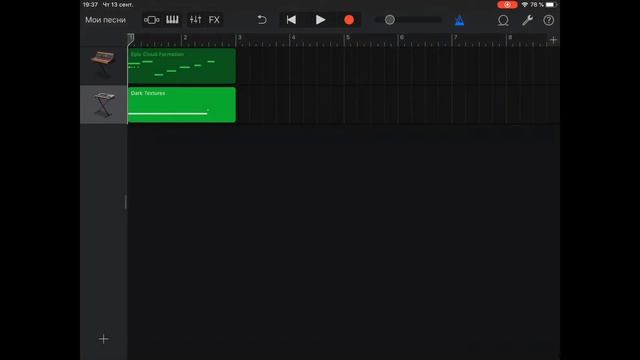The height and width of the screenshot is (360, 640).
Task: Open the loop browser
Action: pyautogui.click(x=503, y=20)
